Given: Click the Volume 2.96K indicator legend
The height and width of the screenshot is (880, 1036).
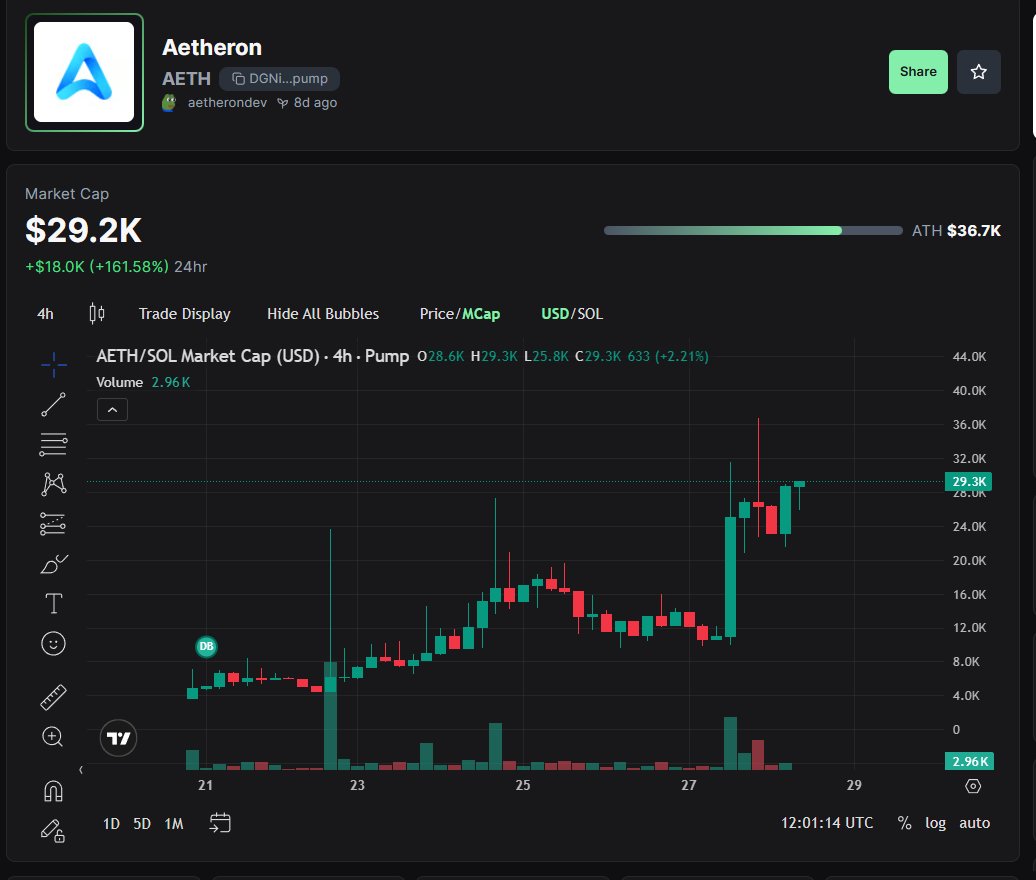Looking at the screenshot, I should click(143, 383).
